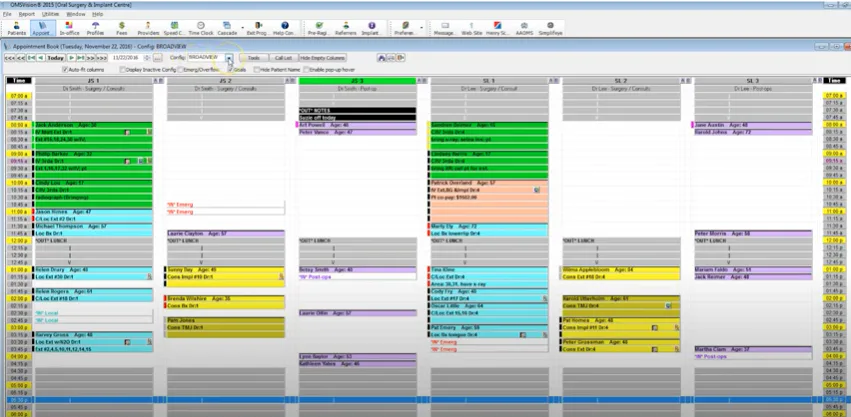Open the Appointment book toolbar icon
The image size is (851, 417).
pyautogui.click(x=42, y=28)
